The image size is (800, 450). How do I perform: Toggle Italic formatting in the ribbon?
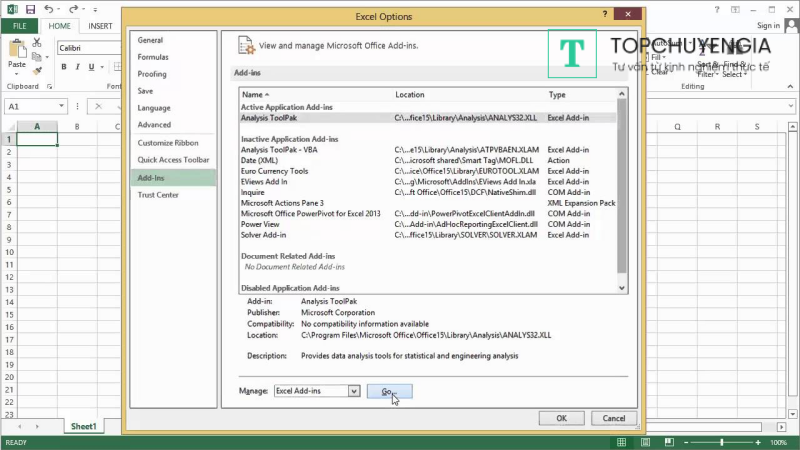tap(77, 67)
